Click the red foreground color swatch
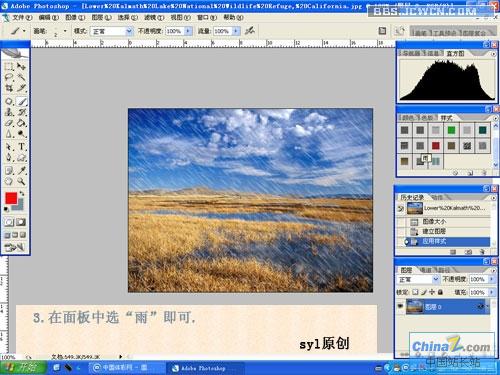 pos(11,198)
